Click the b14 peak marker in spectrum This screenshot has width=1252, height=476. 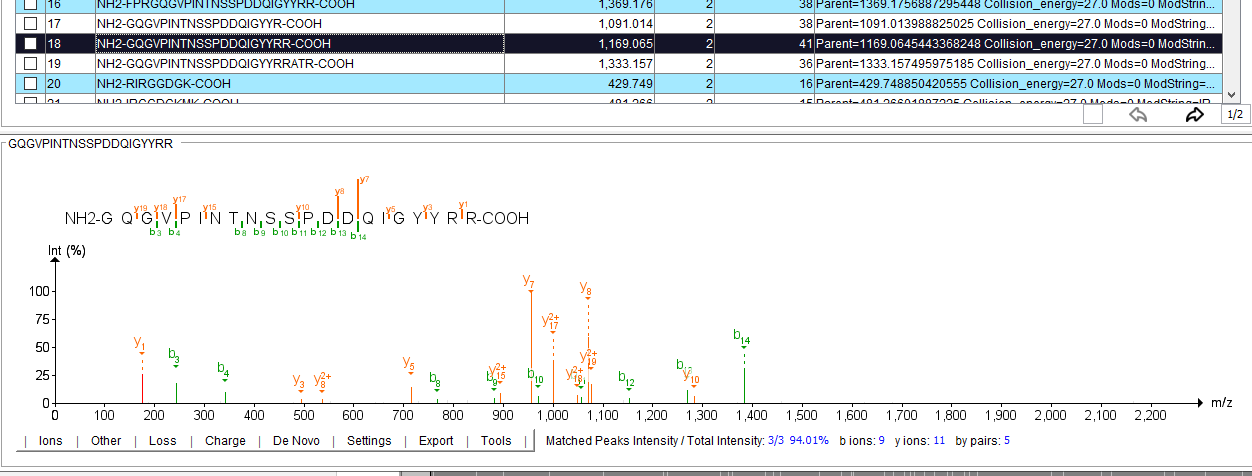pos(742,337)
